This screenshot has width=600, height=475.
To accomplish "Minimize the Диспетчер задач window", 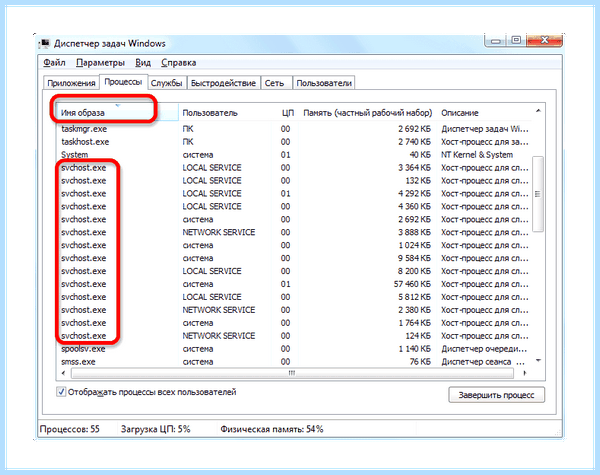I will pos(496,41).
